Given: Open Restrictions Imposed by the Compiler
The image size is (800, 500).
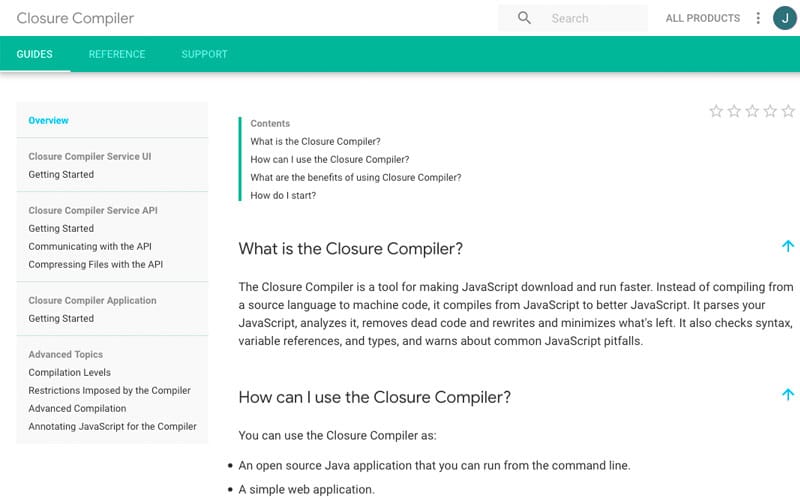Looking at the screenshot, I should click(110, 390).
